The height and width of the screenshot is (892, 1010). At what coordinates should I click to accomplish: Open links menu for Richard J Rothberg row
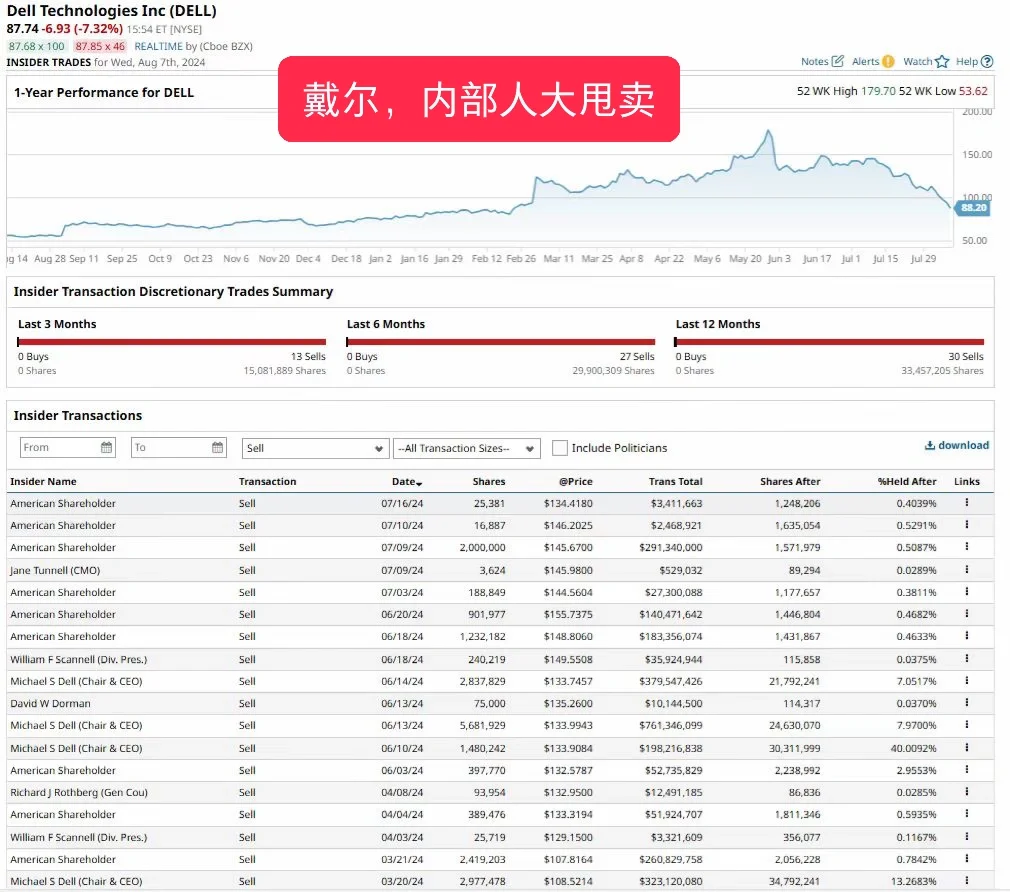pos(967,792)
